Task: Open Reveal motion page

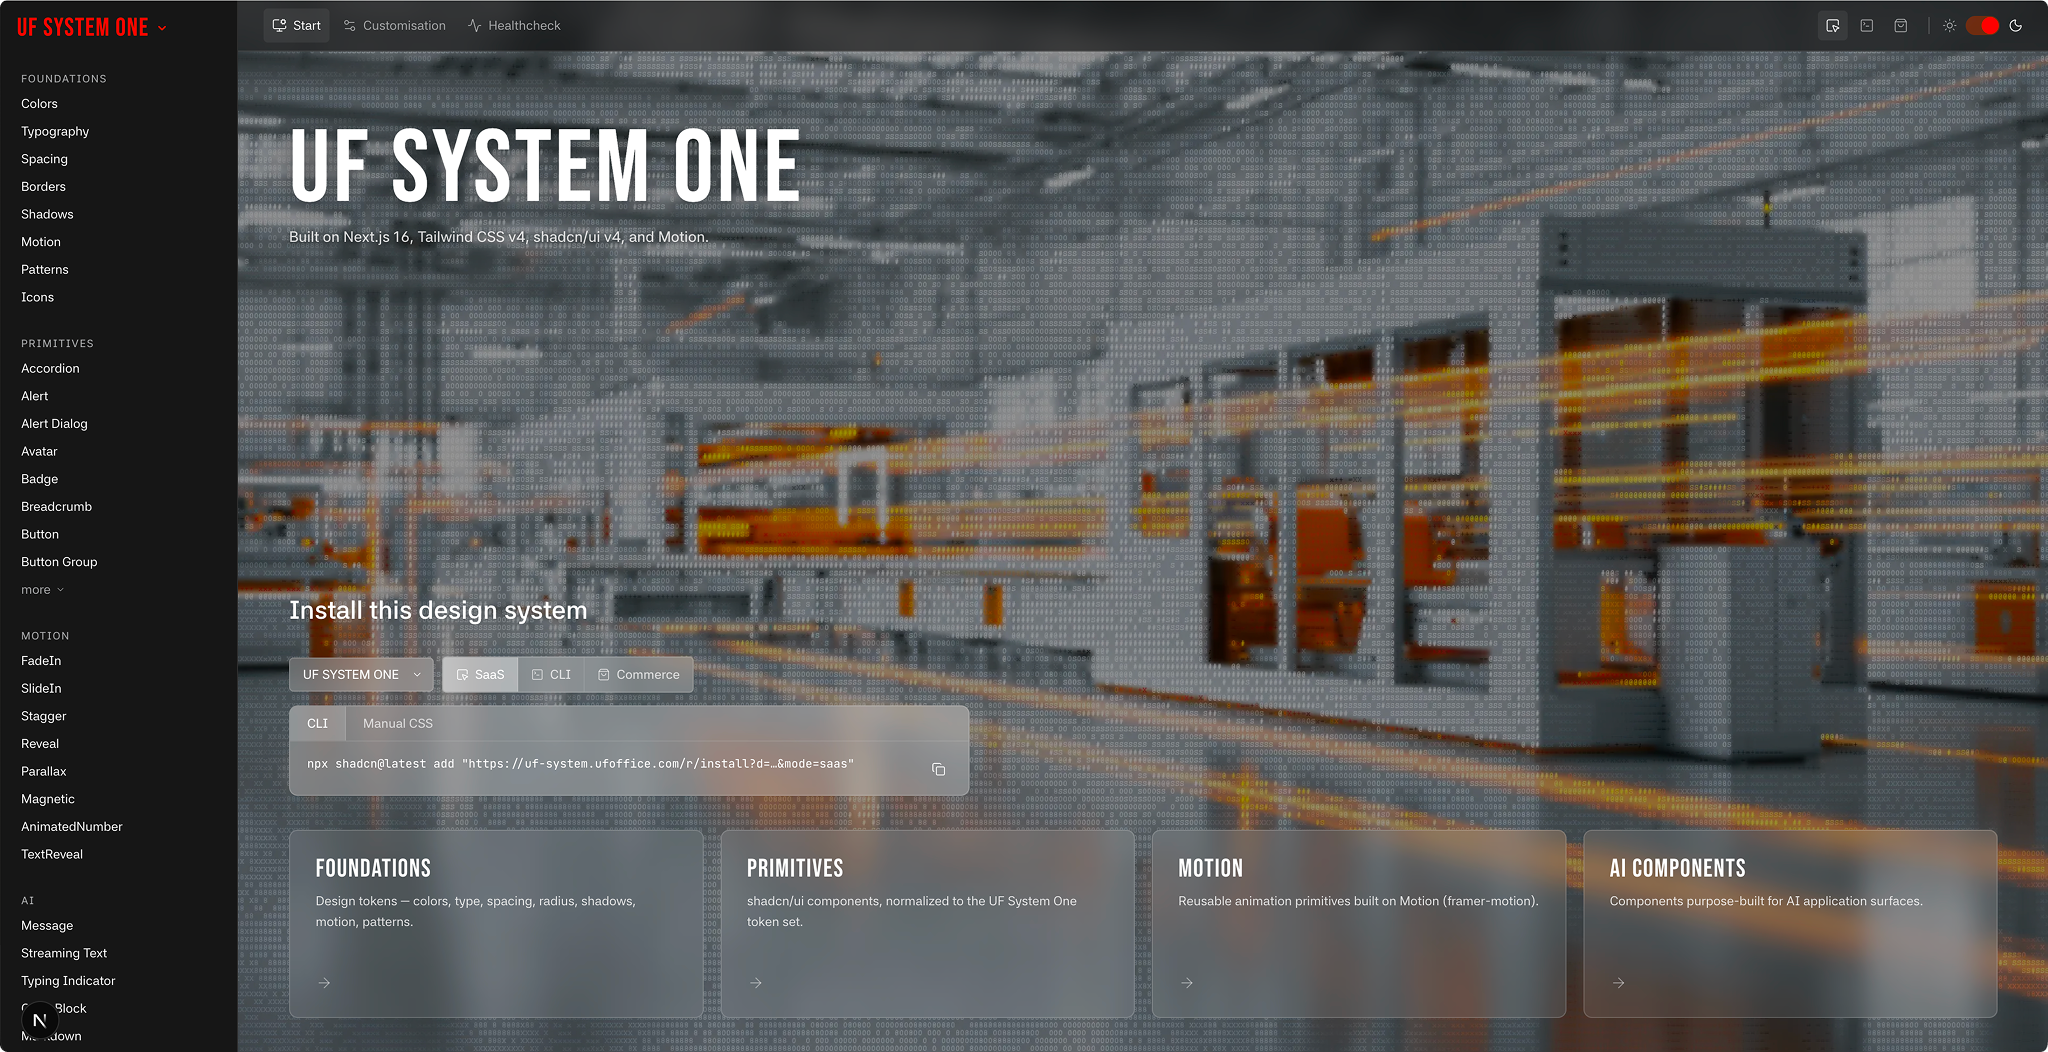Action: [40, 744]
